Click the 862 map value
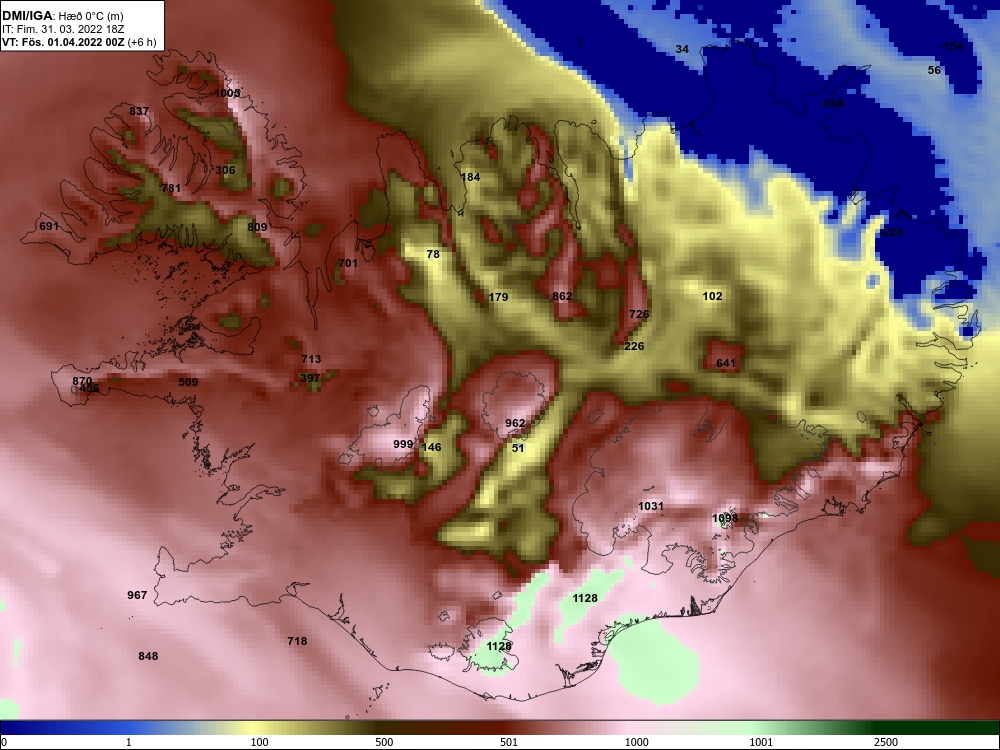The image size is (1000, 750). [562, 296]
